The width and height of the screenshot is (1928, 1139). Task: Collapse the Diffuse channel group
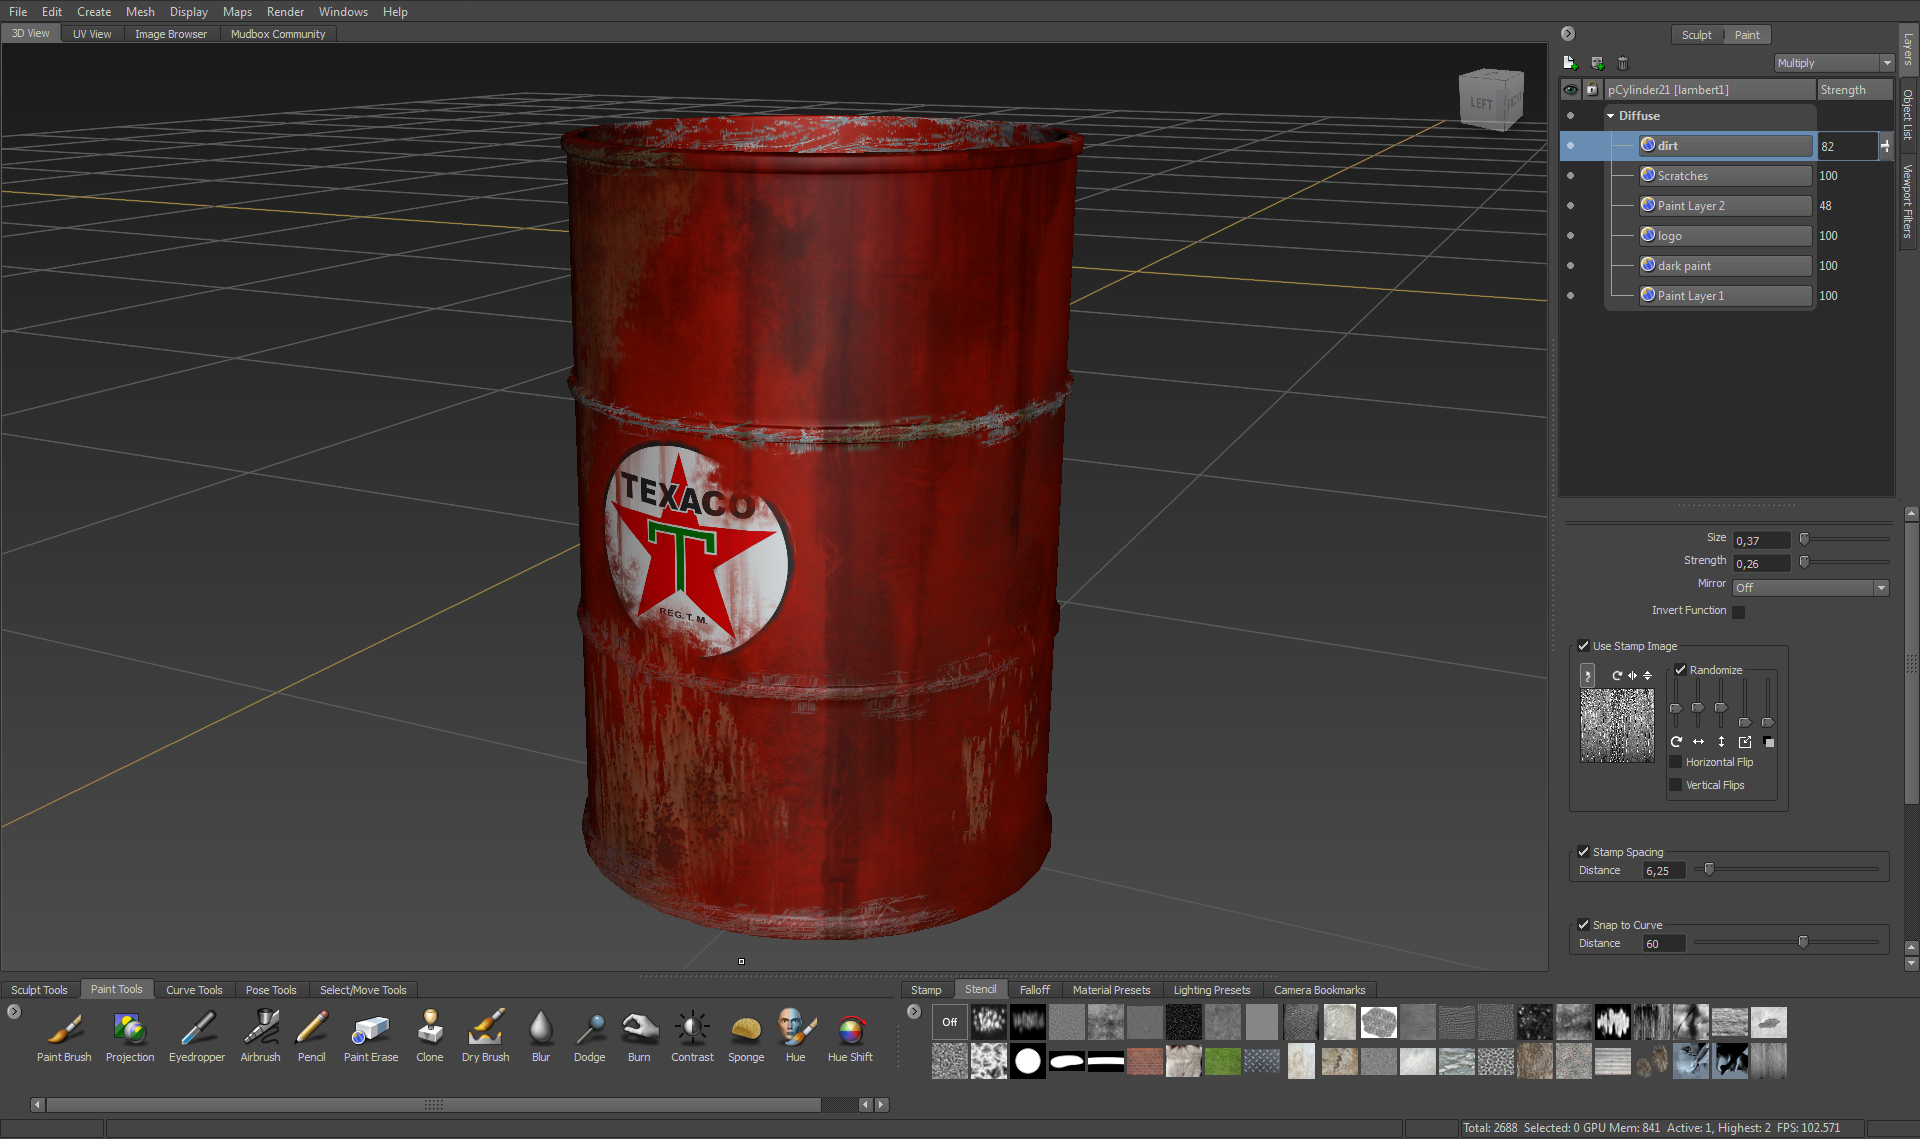tap(1611, 116)
